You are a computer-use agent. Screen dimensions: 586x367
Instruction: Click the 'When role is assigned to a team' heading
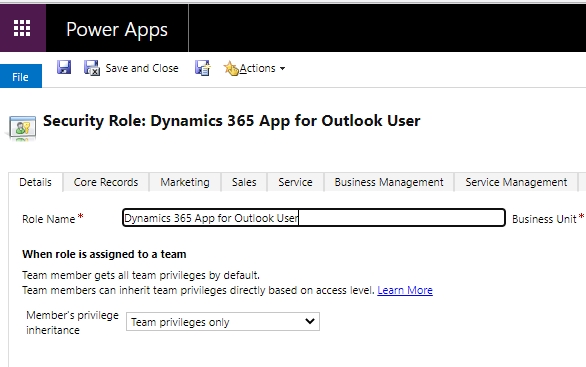pos(104,254)
